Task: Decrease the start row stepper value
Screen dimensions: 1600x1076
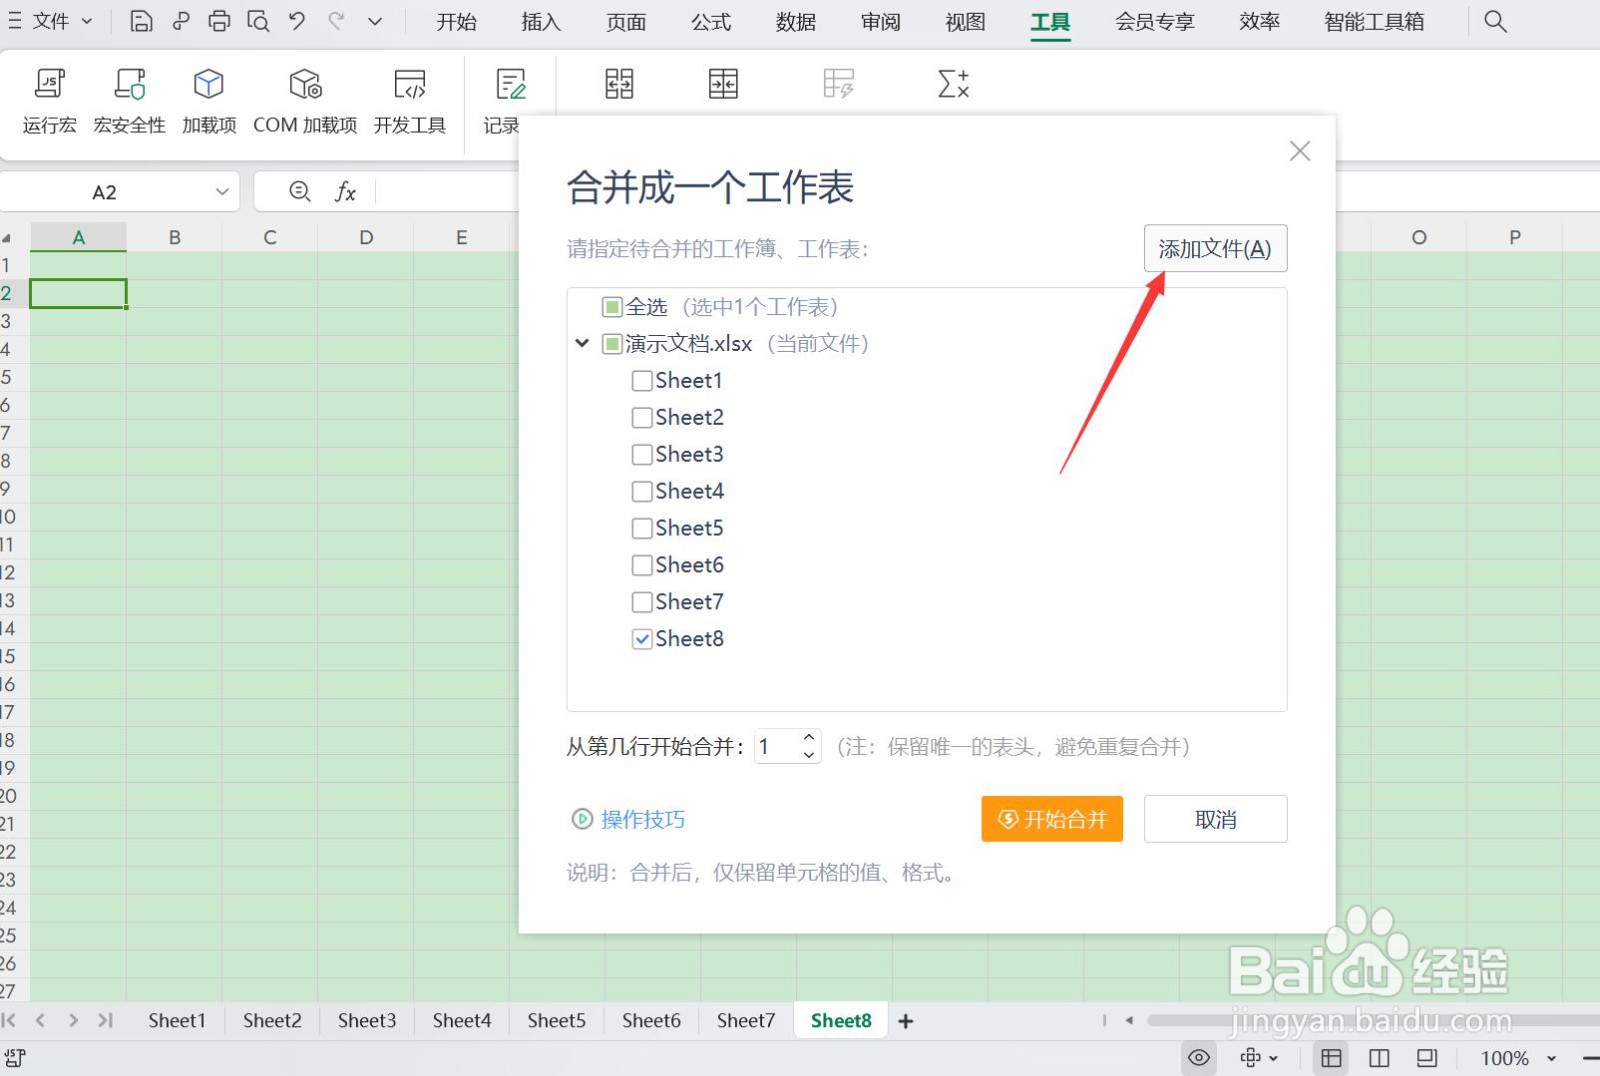Action: (x=809, y=754)
